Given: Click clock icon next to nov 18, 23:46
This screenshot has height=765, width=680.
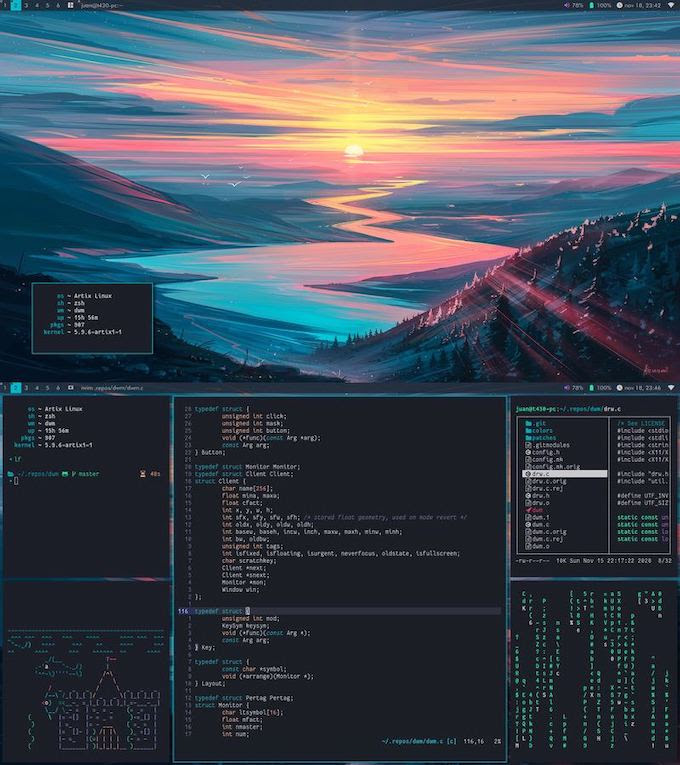Looking at the screenshot, I should [620, 388].
